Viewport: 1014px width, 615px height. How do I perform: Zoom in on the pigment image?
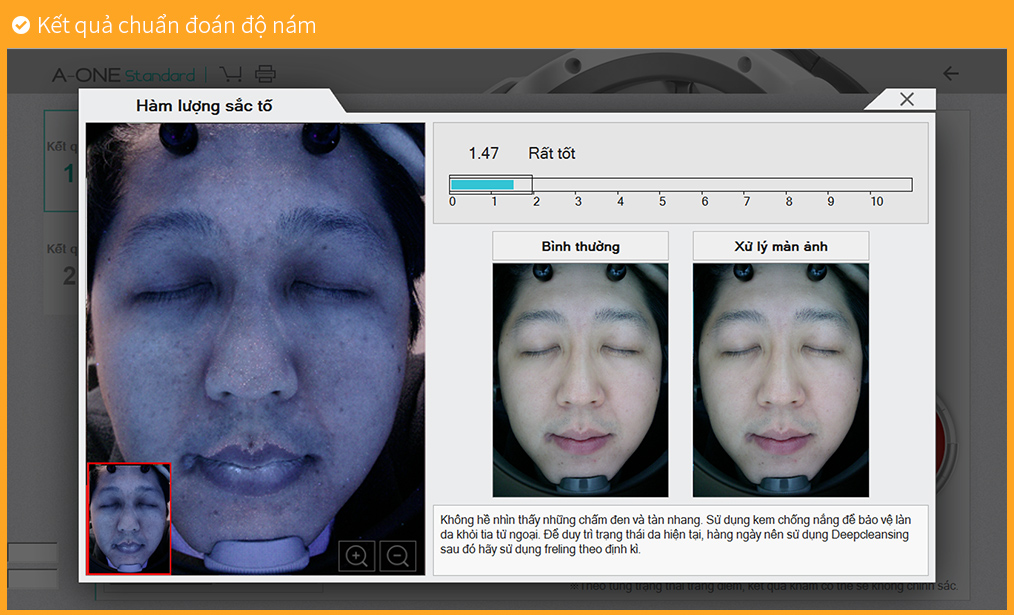pos(357,556)
